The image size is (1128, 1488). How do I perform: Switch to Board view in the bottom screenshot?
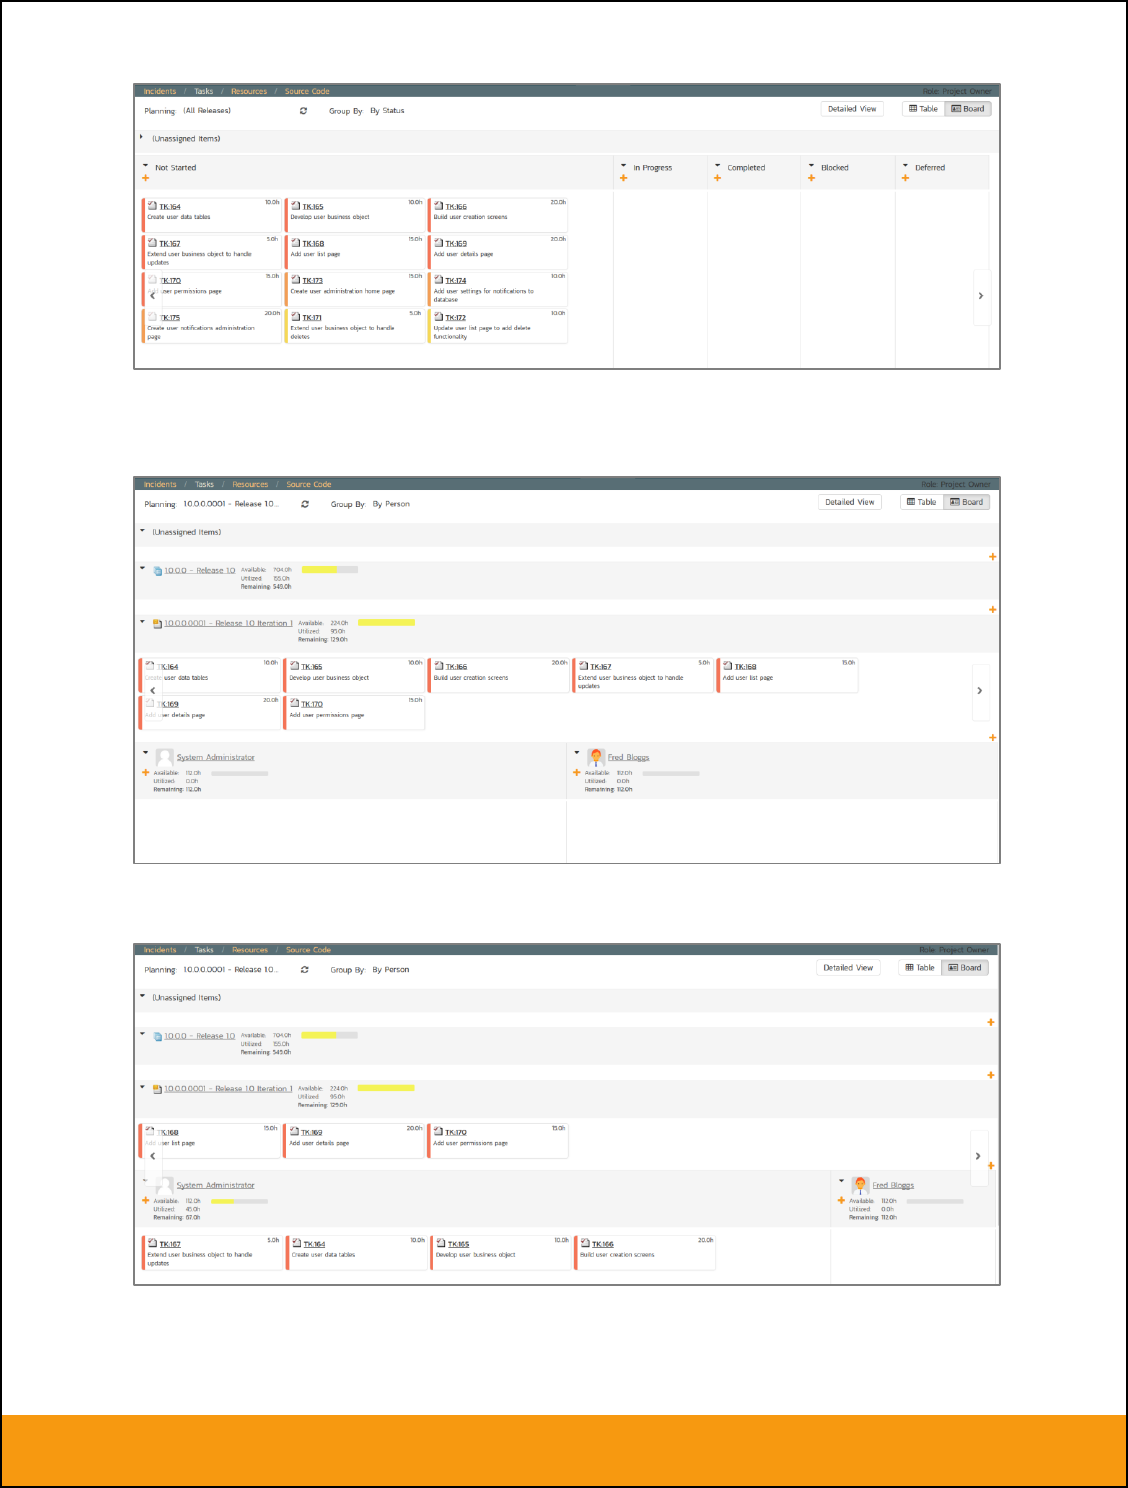965,968
